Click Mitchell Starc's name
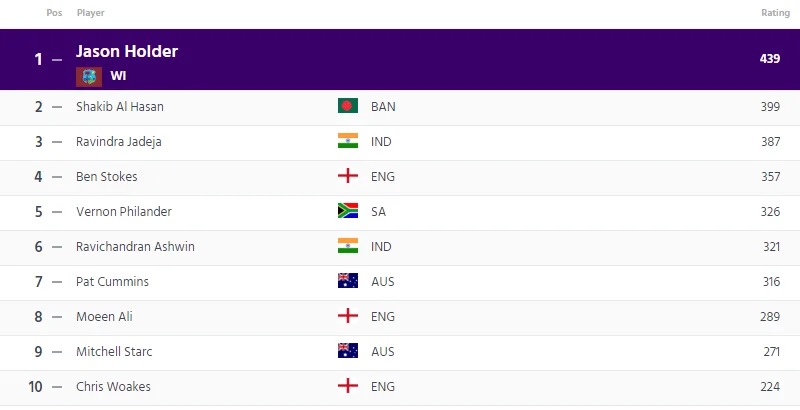This screenshot has height=410, width=800. click(x=114, y=352)
